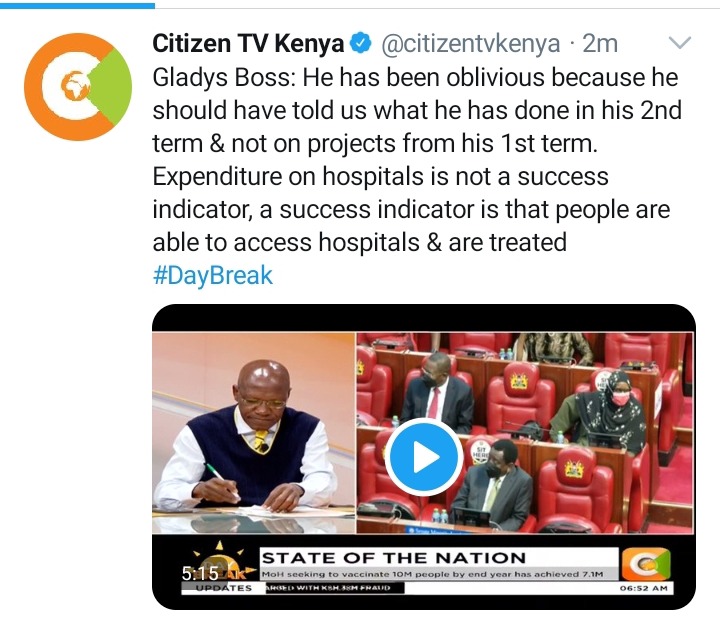The height and width of the screenshot is (630, 720).
Task: Expand the tweet options chevron
Action: (x=680, y=43)
